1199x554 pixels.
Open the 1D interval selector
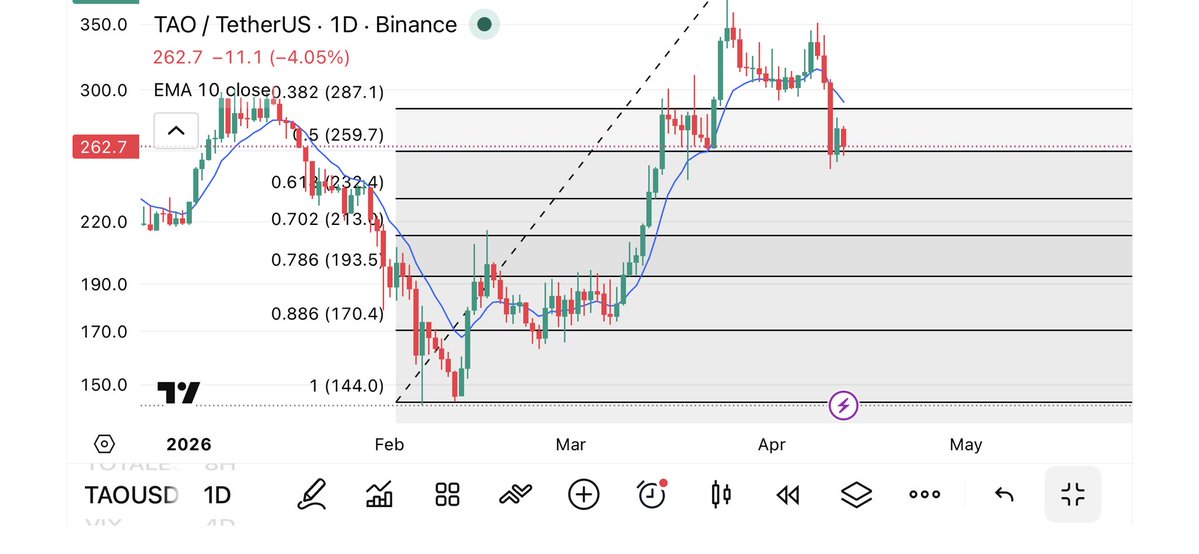(x=217, y=495)
